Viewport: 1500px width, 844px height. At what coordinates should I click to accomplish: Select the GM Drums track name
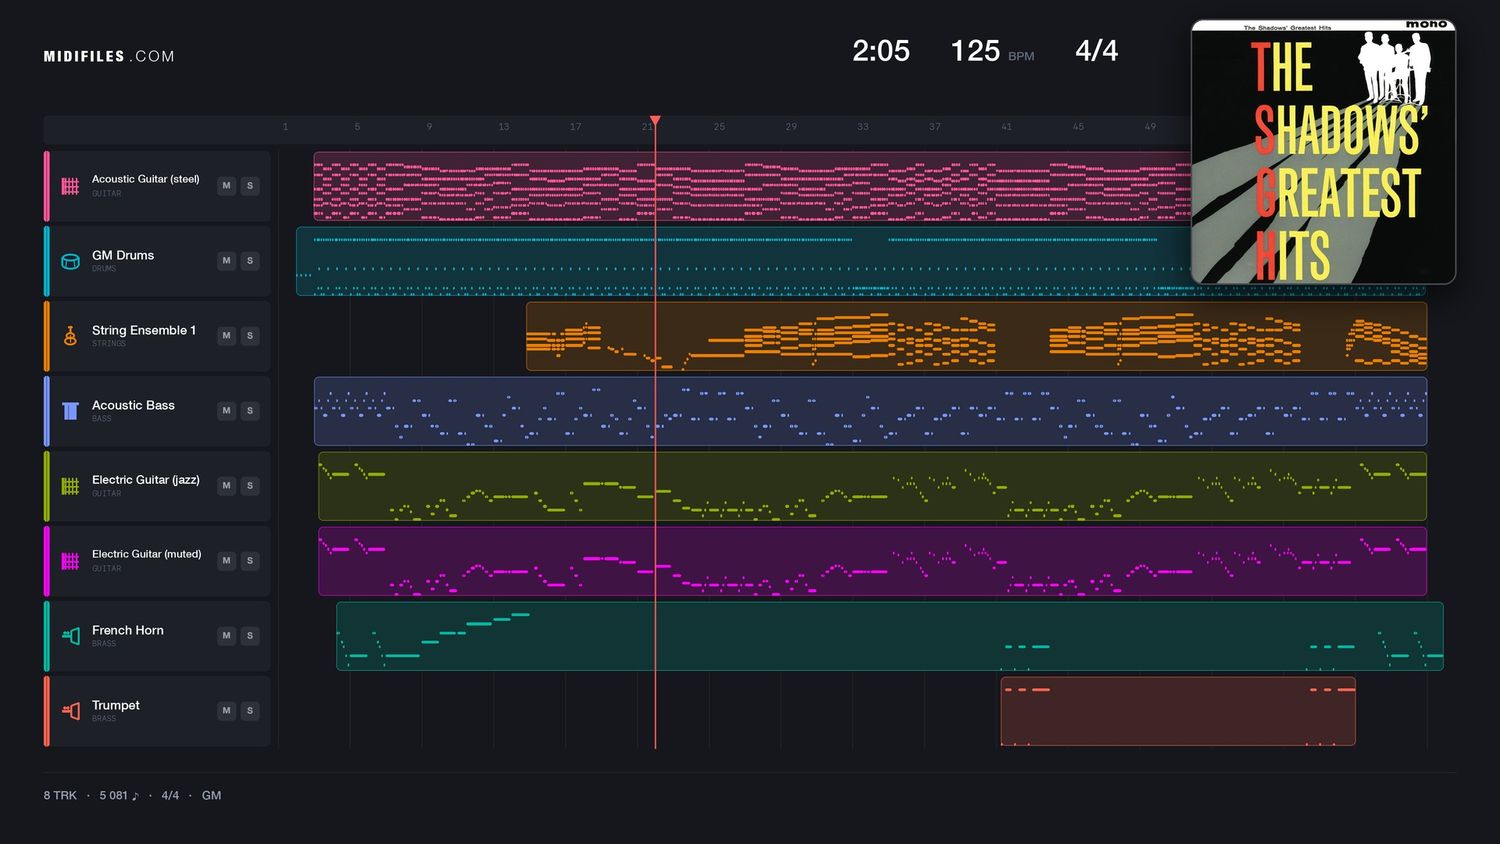pos(123,255)
